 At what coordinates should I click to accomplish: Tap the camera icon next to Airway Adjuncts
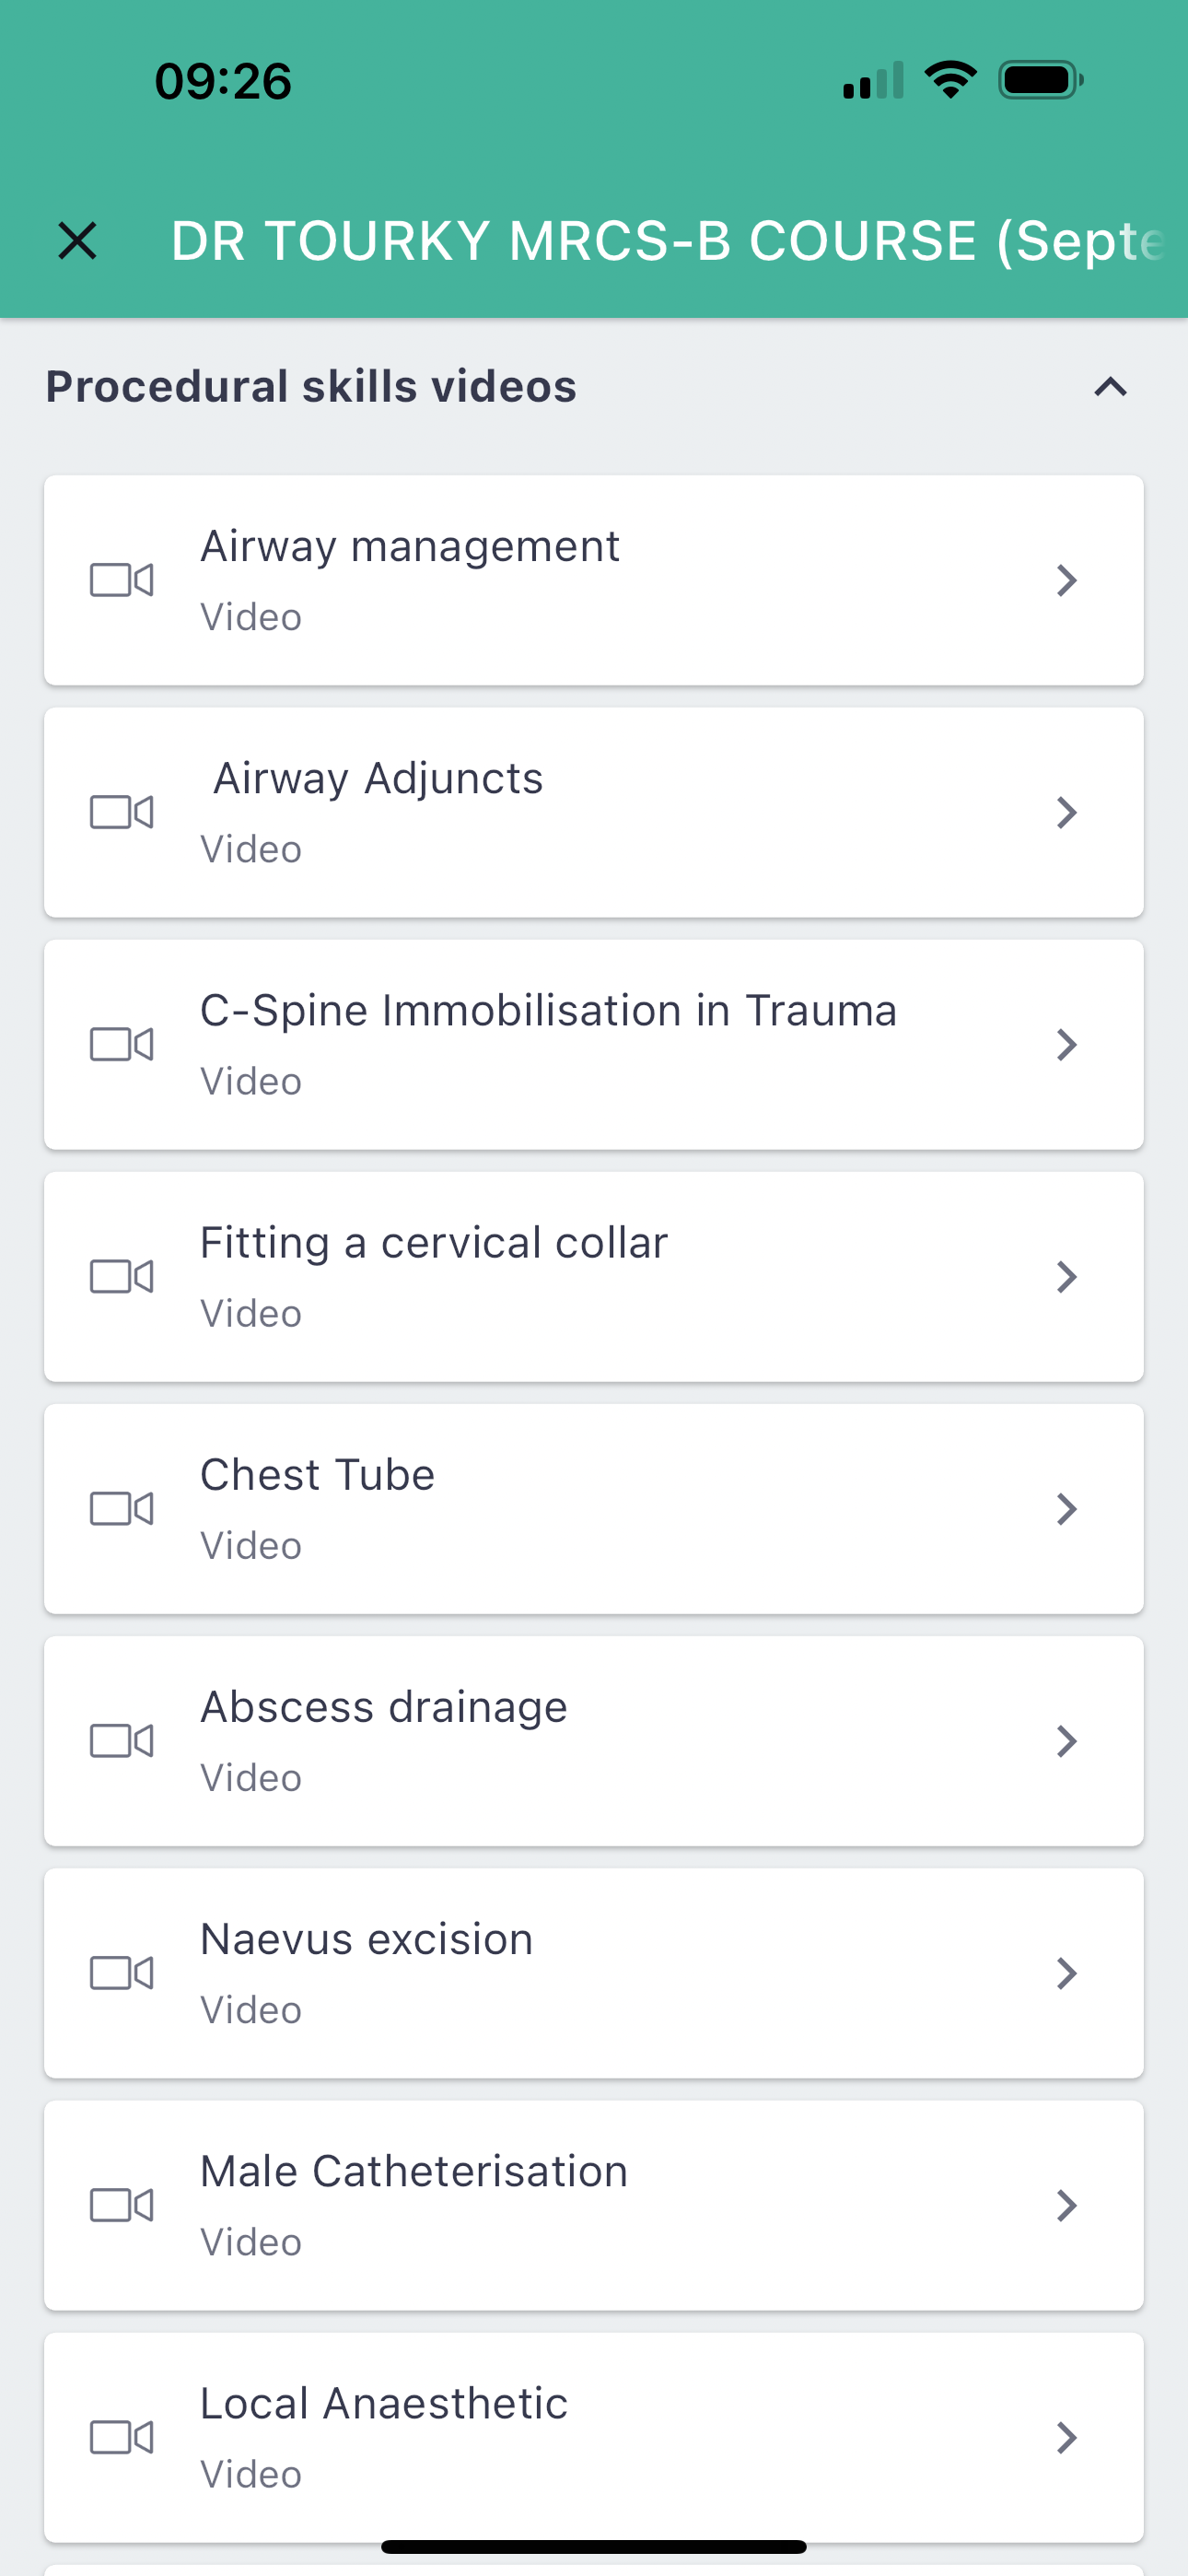coord(121,812)
